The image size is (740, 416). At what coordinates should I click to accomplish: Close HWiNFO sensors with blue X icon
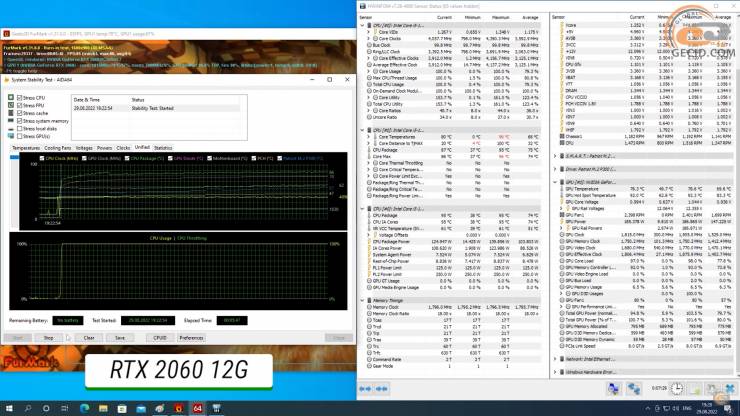pos(730,389)
